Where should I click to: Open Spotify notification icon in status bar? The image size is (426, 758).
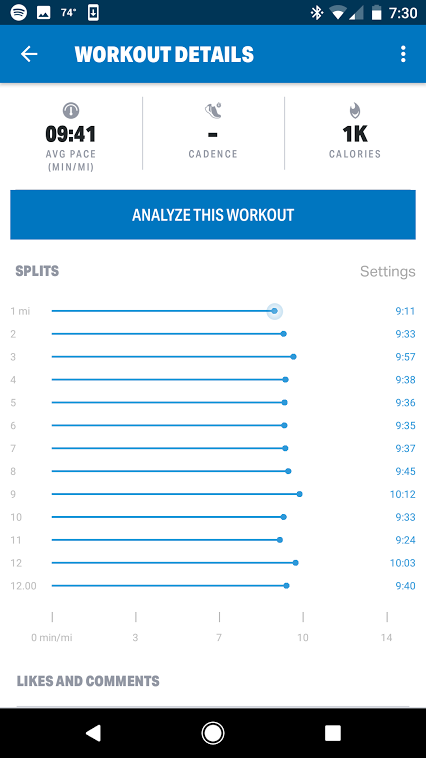18,13
